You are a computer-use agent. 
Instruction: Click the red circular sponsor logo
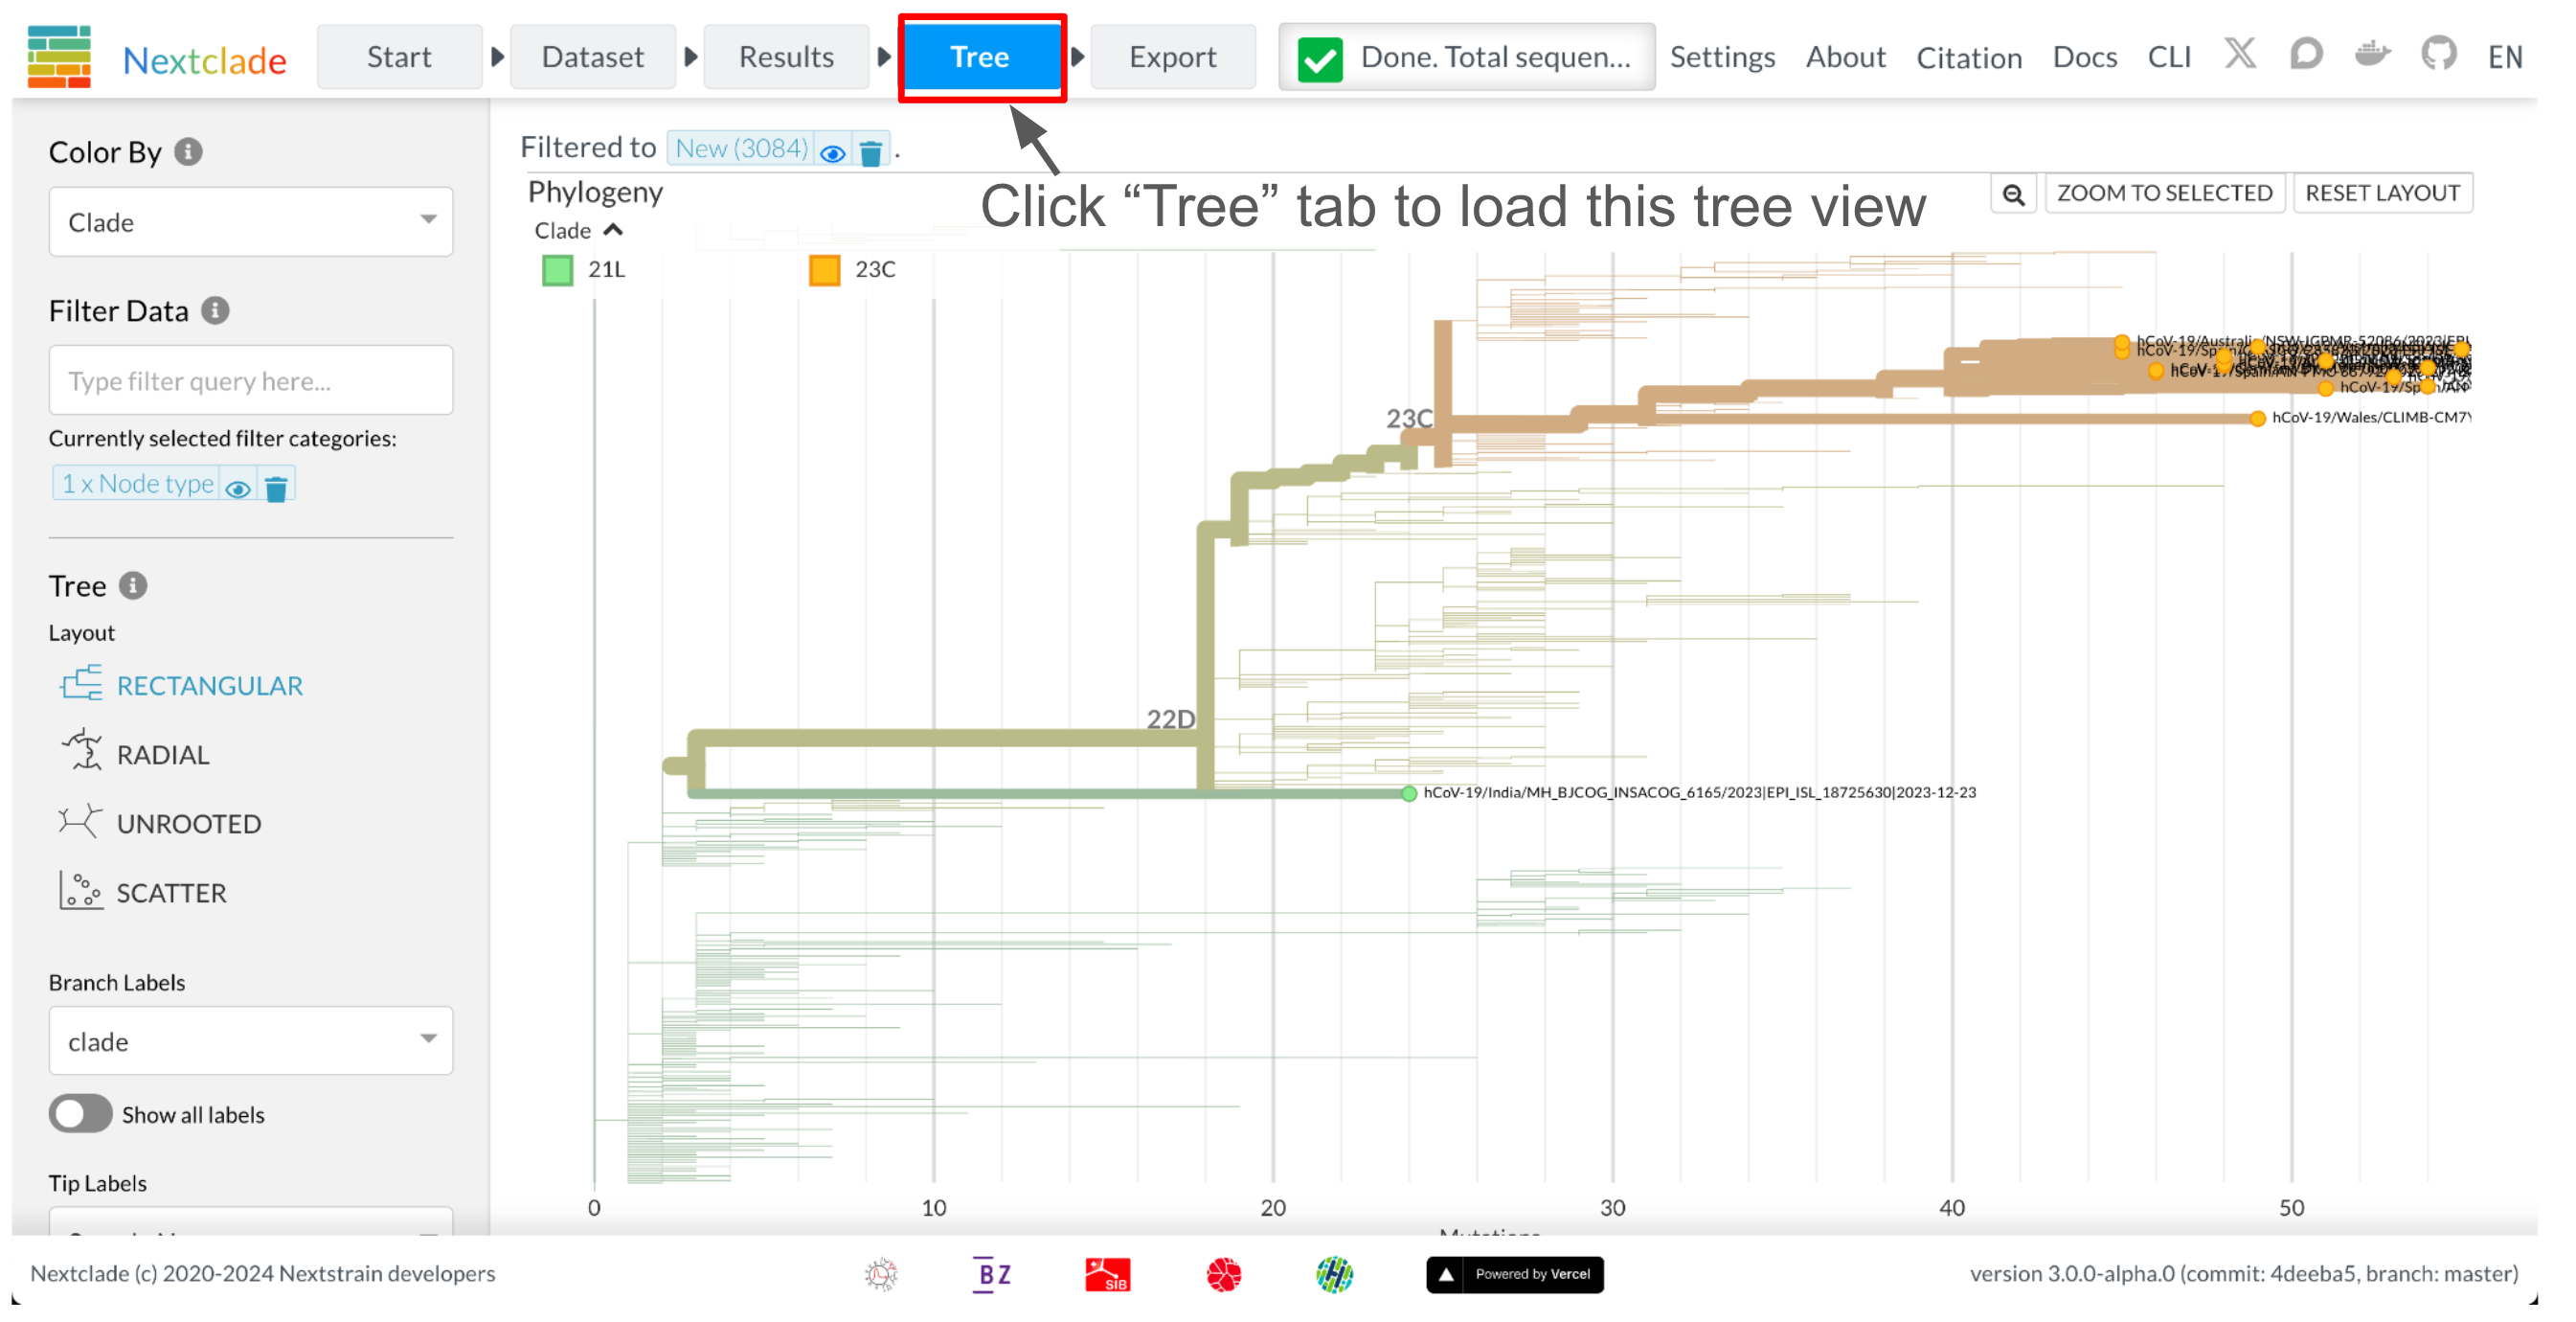pos(1223,1274)
